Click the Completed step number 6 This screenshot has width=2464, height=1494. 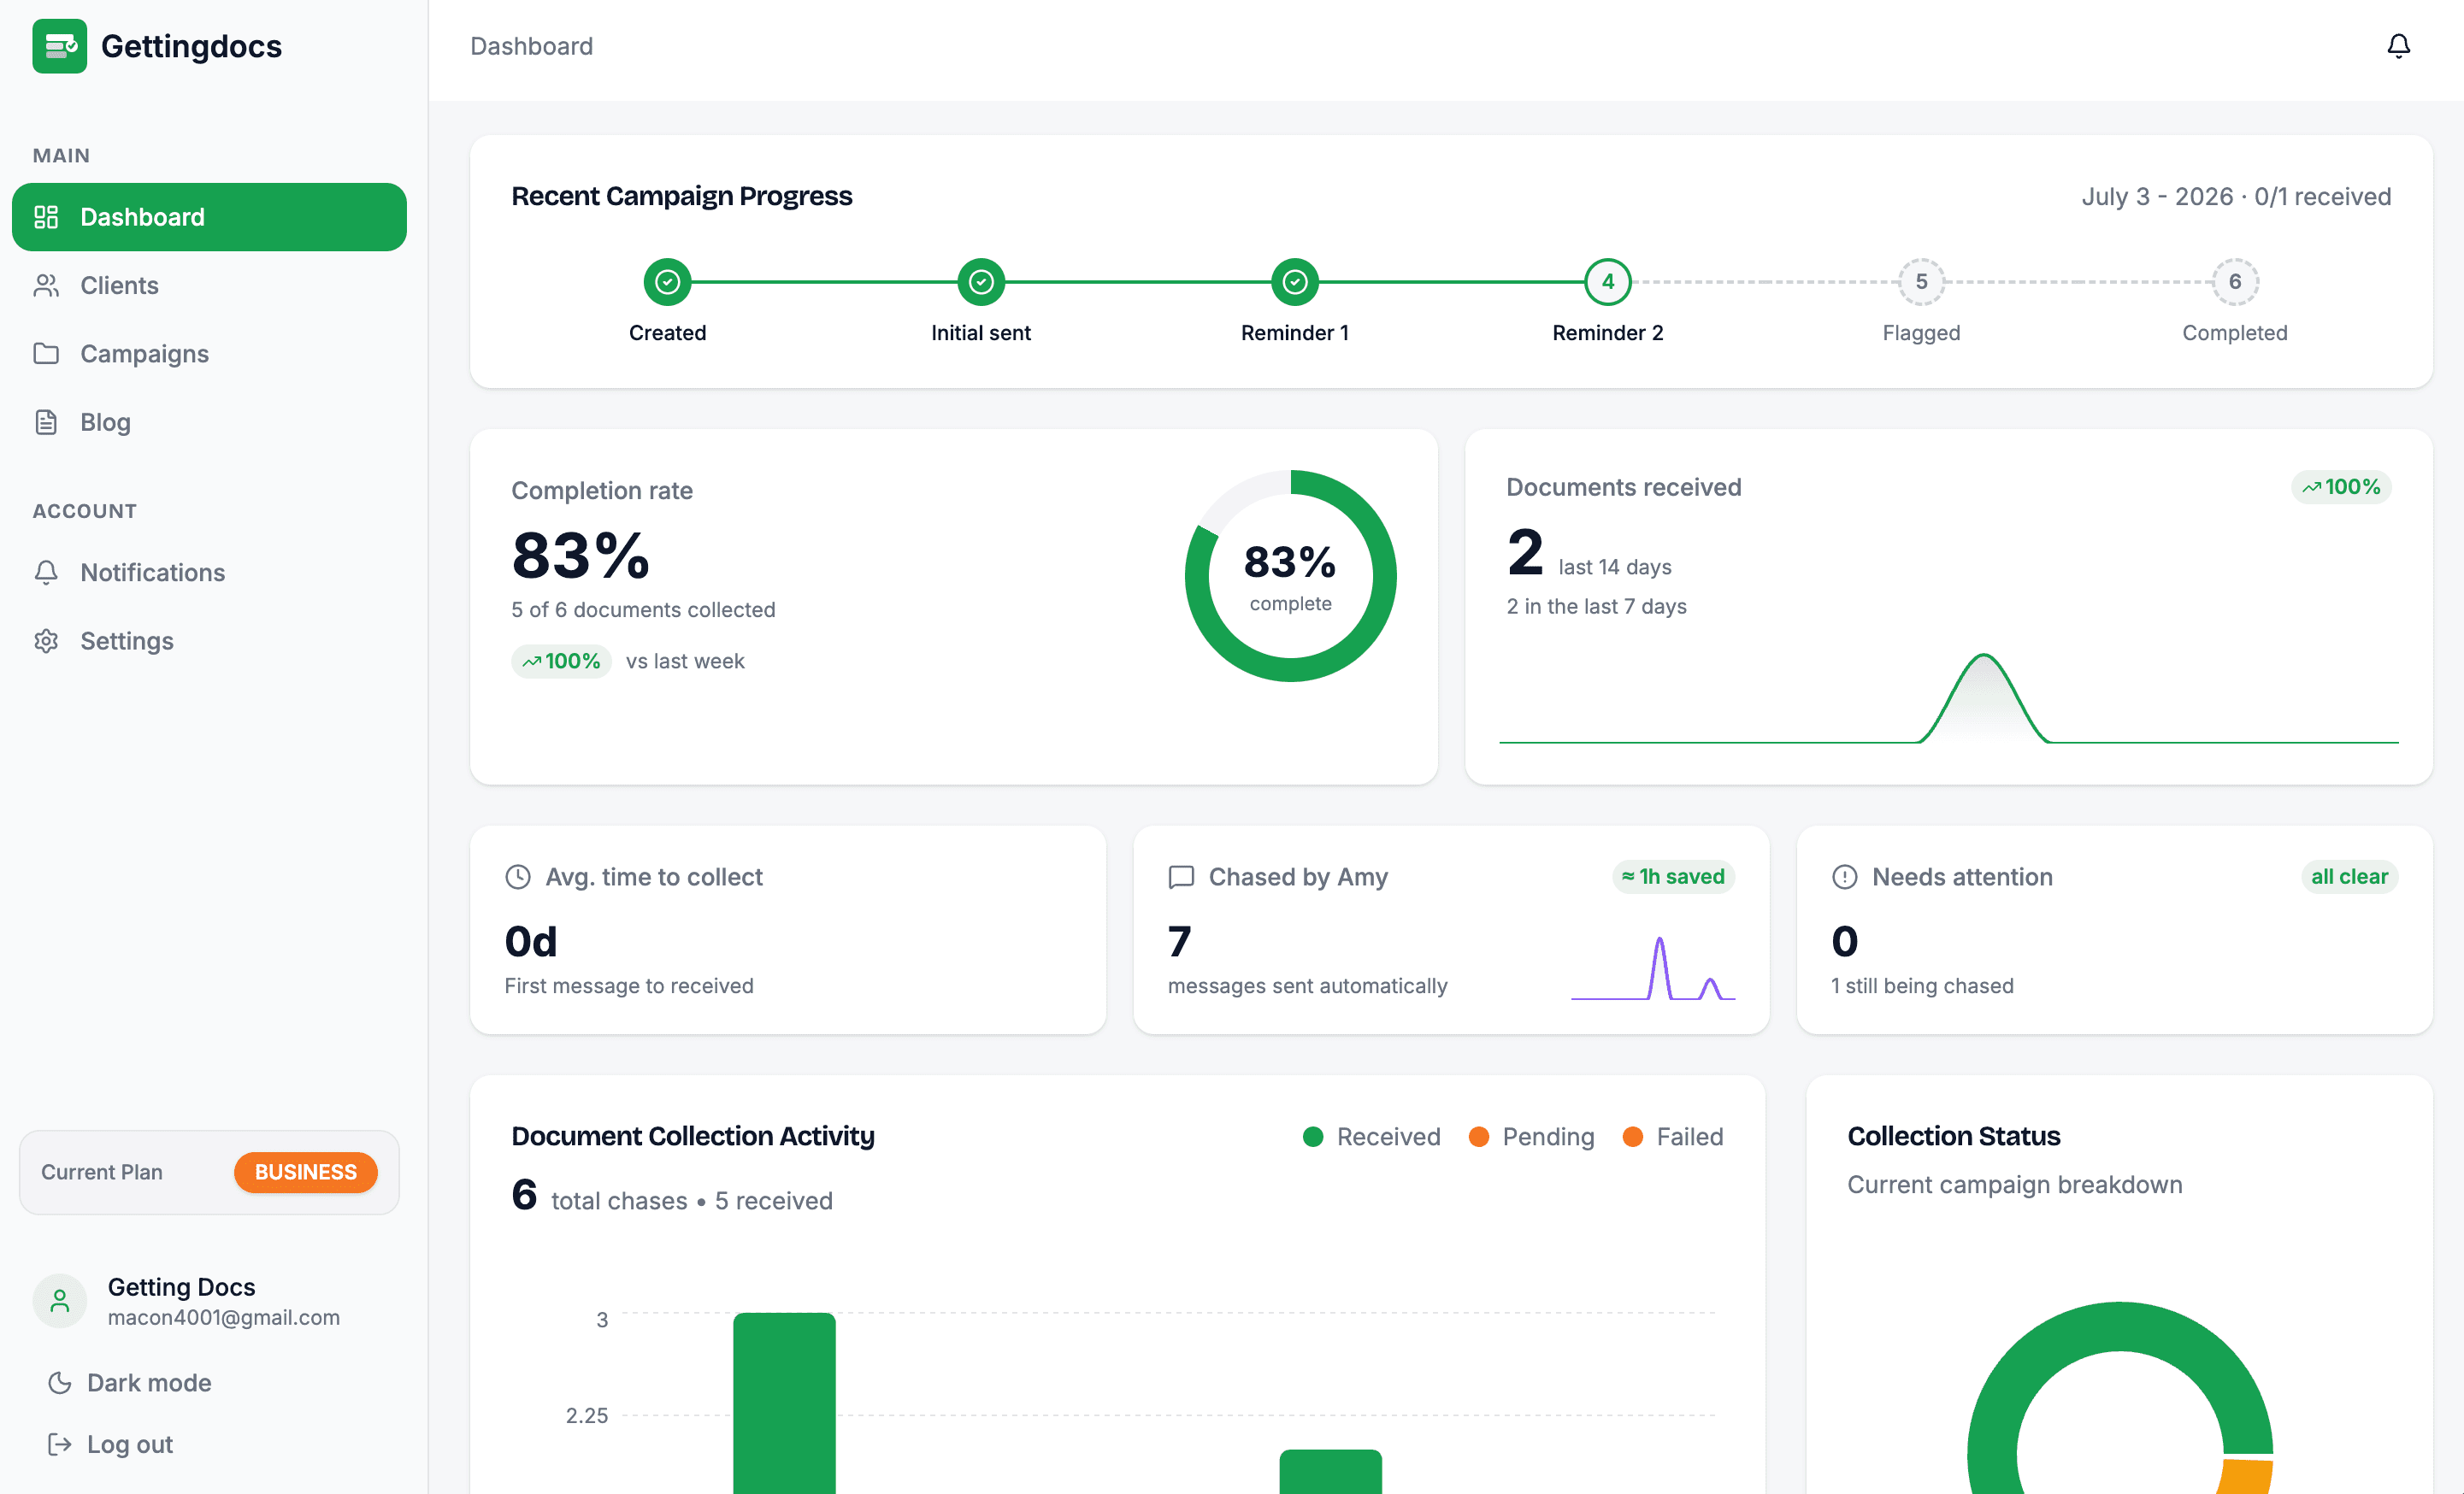tap(2234, 282)
